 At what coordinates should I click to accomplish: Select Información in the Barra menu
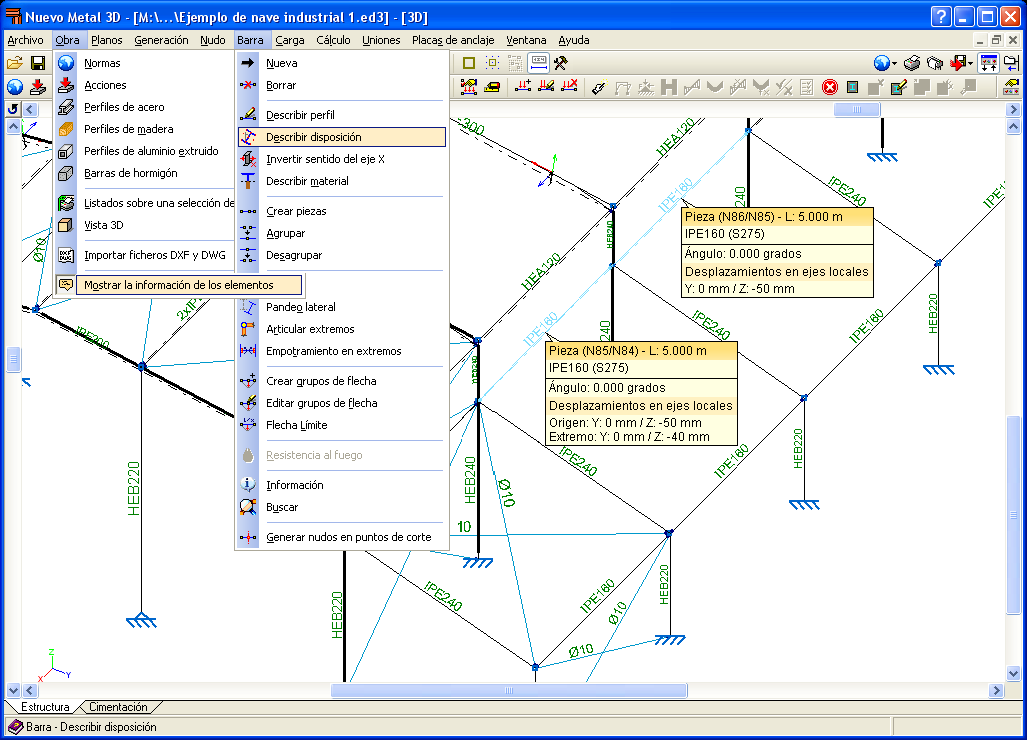(294, 485)
